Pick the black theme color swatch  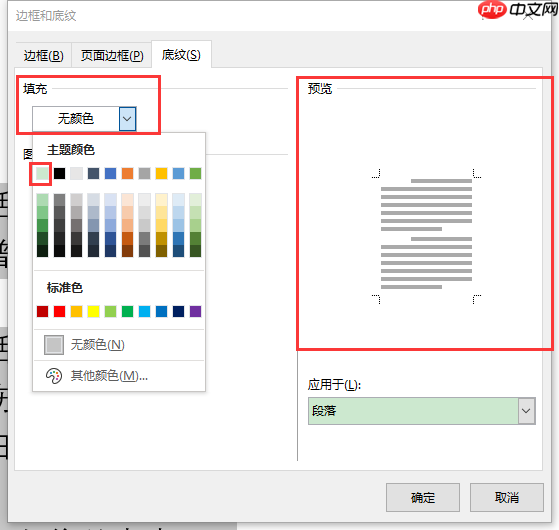coord(60,174)
